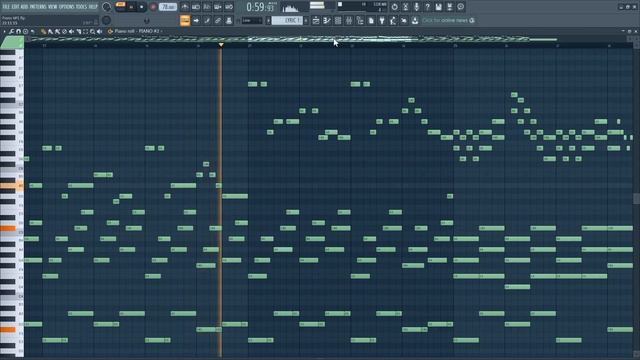
Task: Select the Draw pencil tool
Action: click(43, 31)
